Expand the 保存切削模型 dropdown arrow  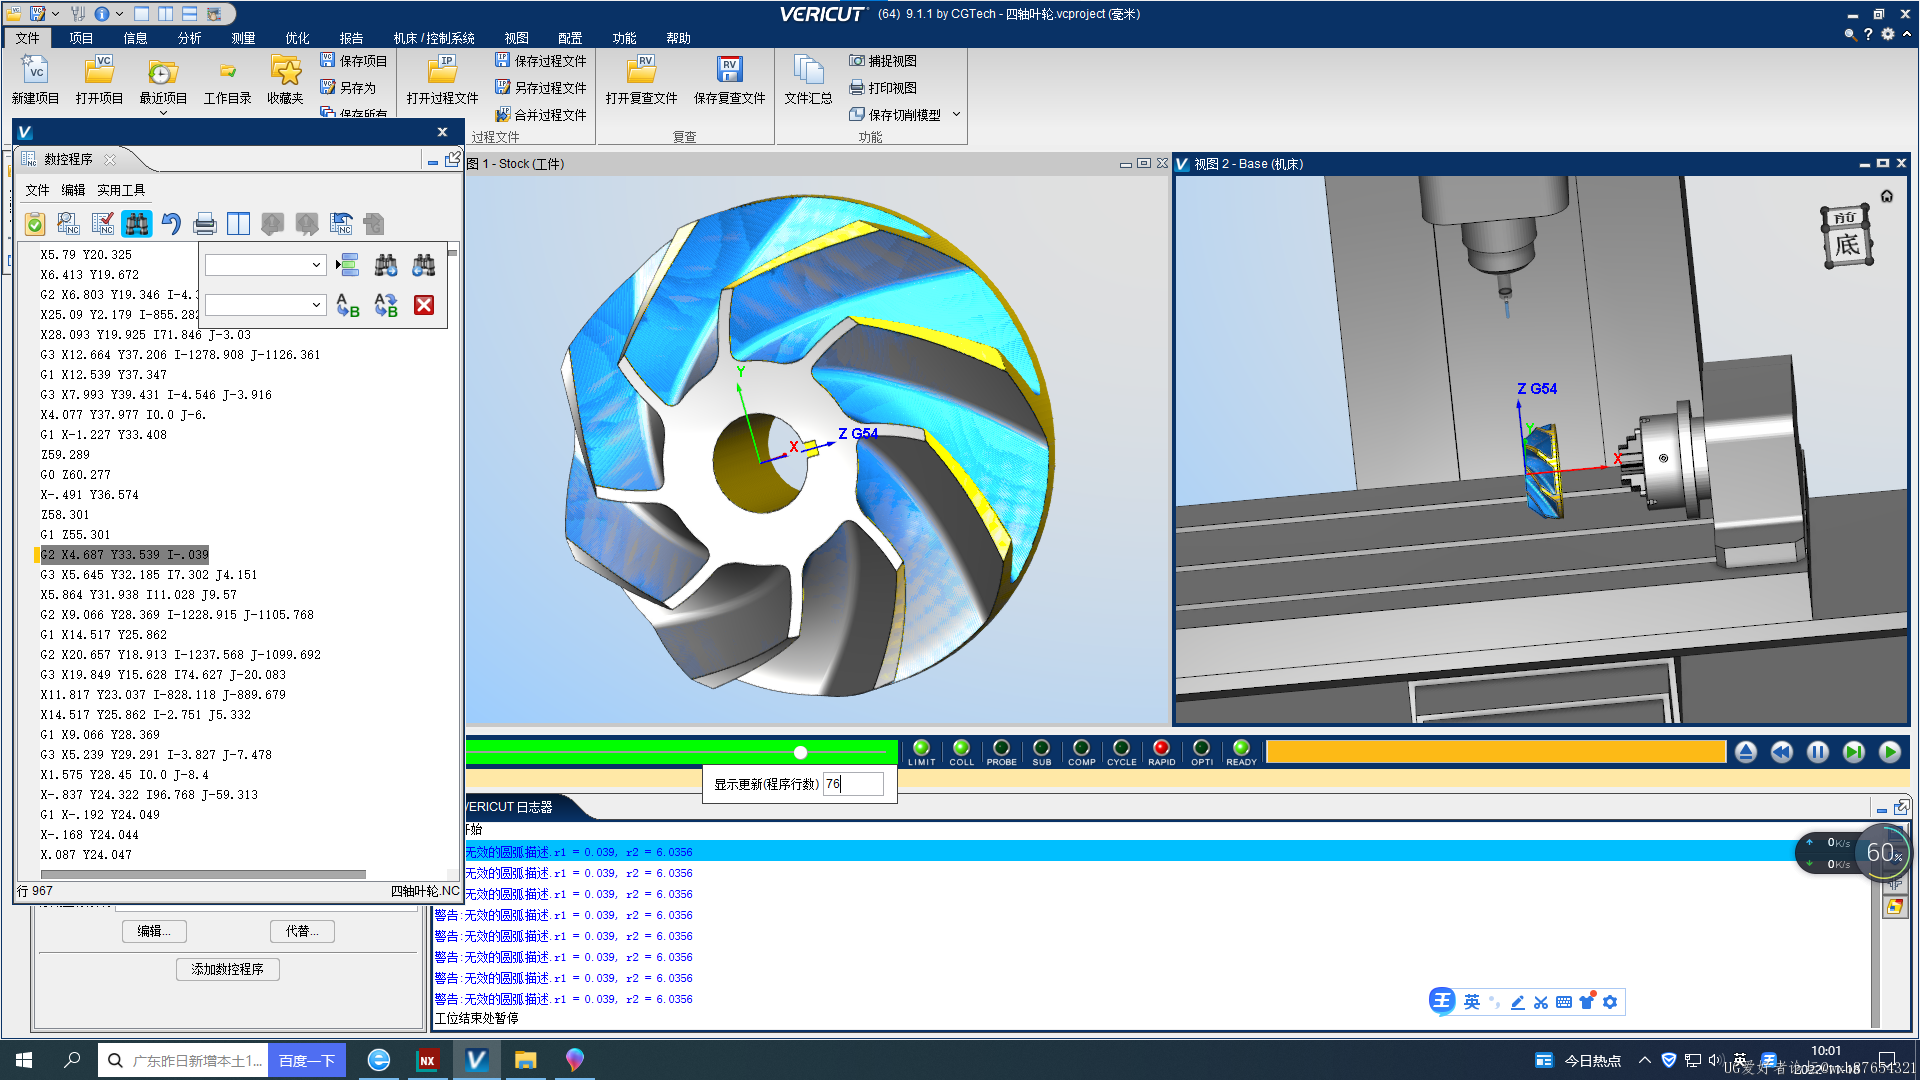click(x=956, y=114)
